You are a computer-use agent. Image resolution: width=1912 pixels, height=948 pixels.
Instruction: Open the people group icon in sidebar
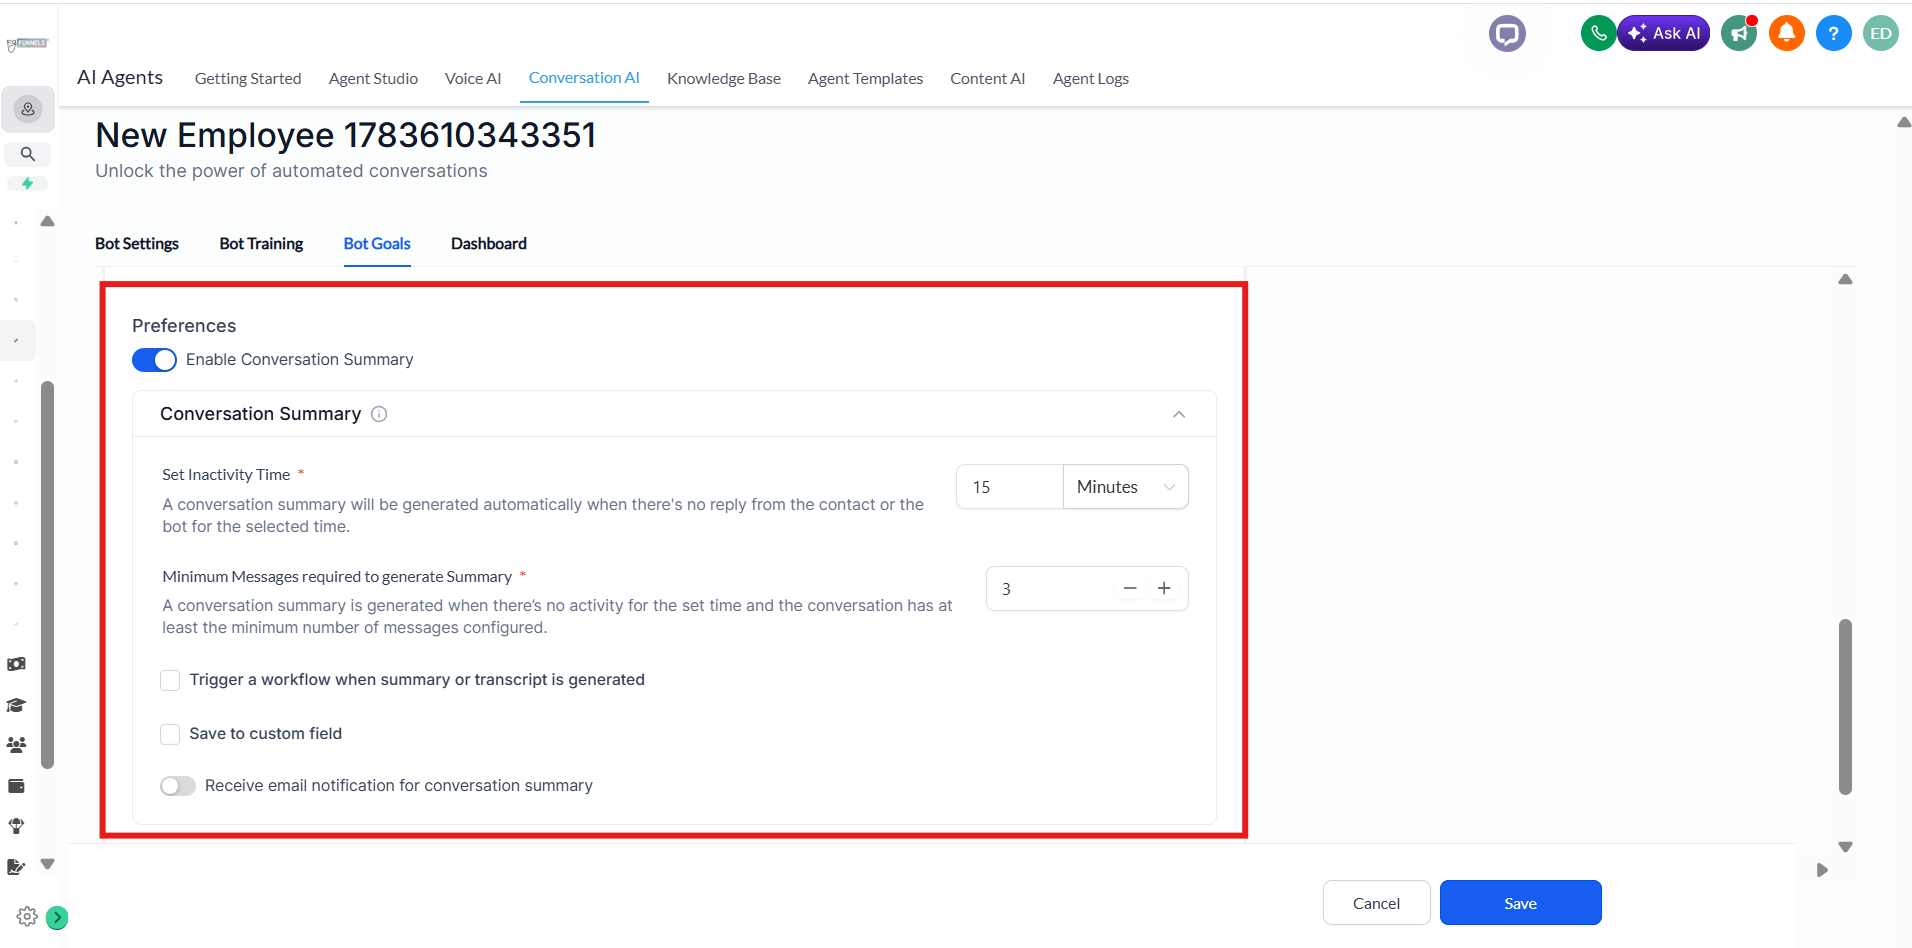pos(16,745)
